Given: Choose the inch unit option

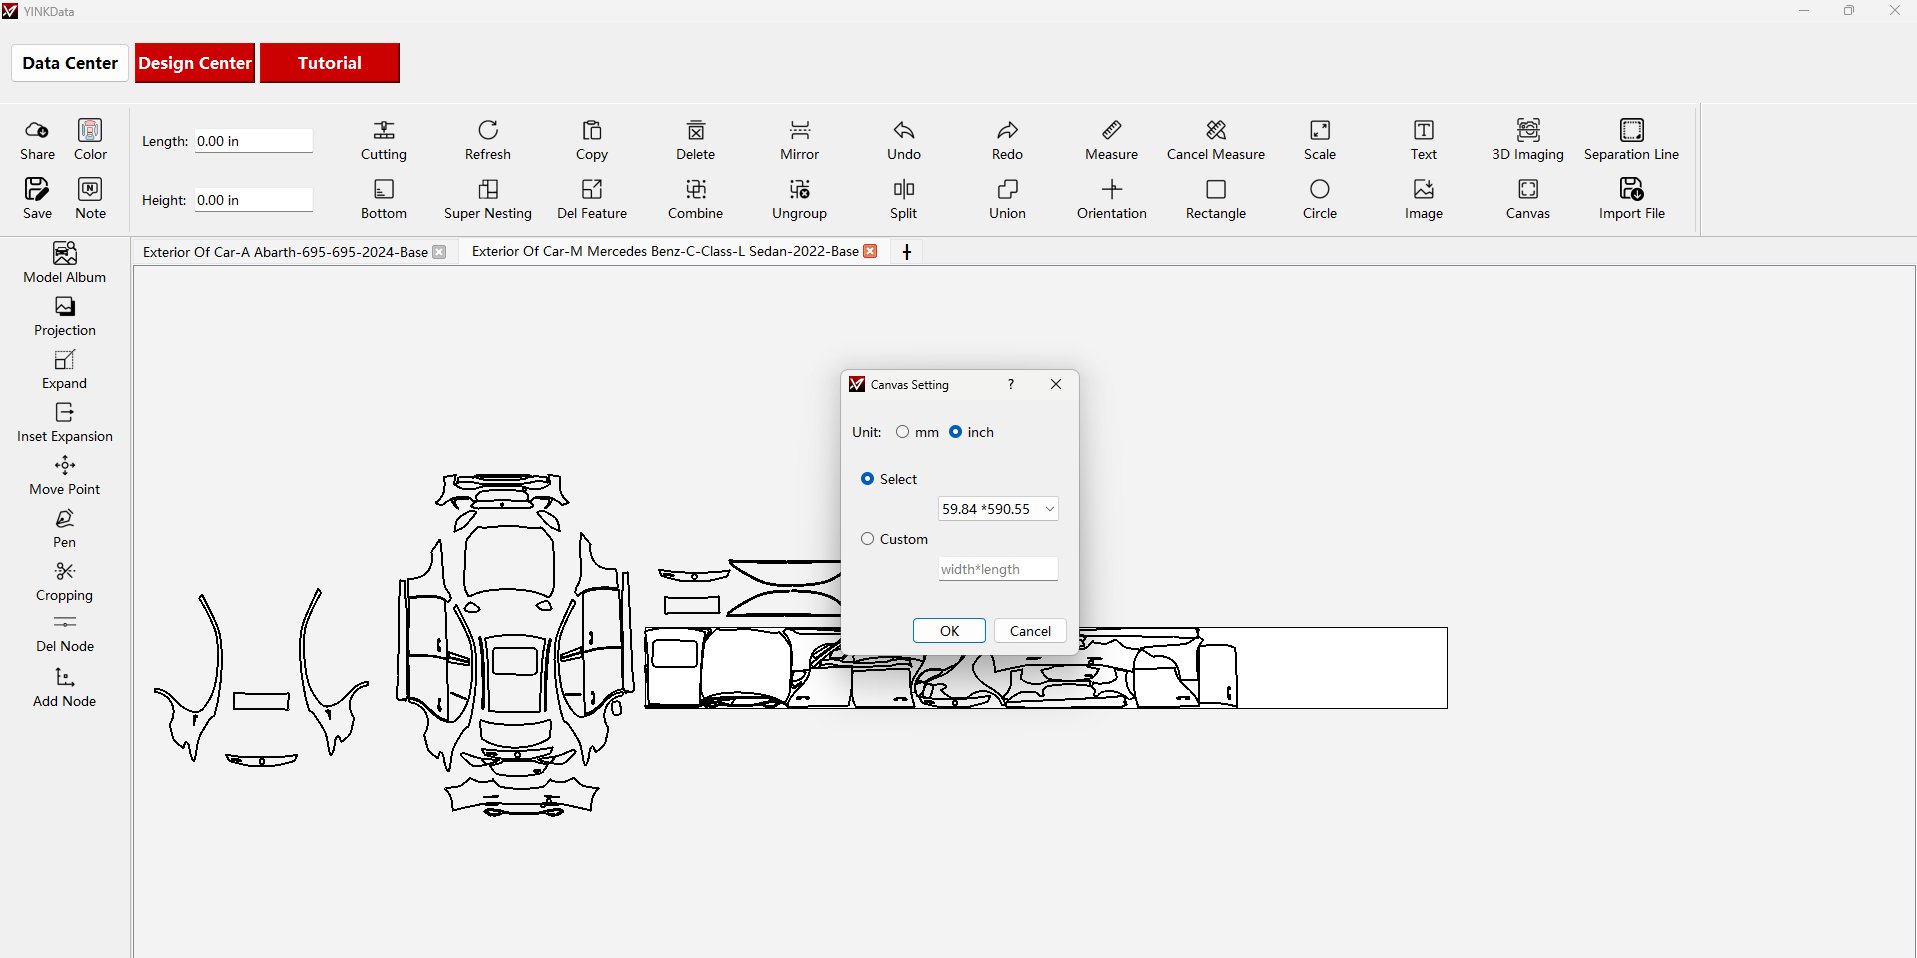Looking at the screenshot, I should coord(956,432).
